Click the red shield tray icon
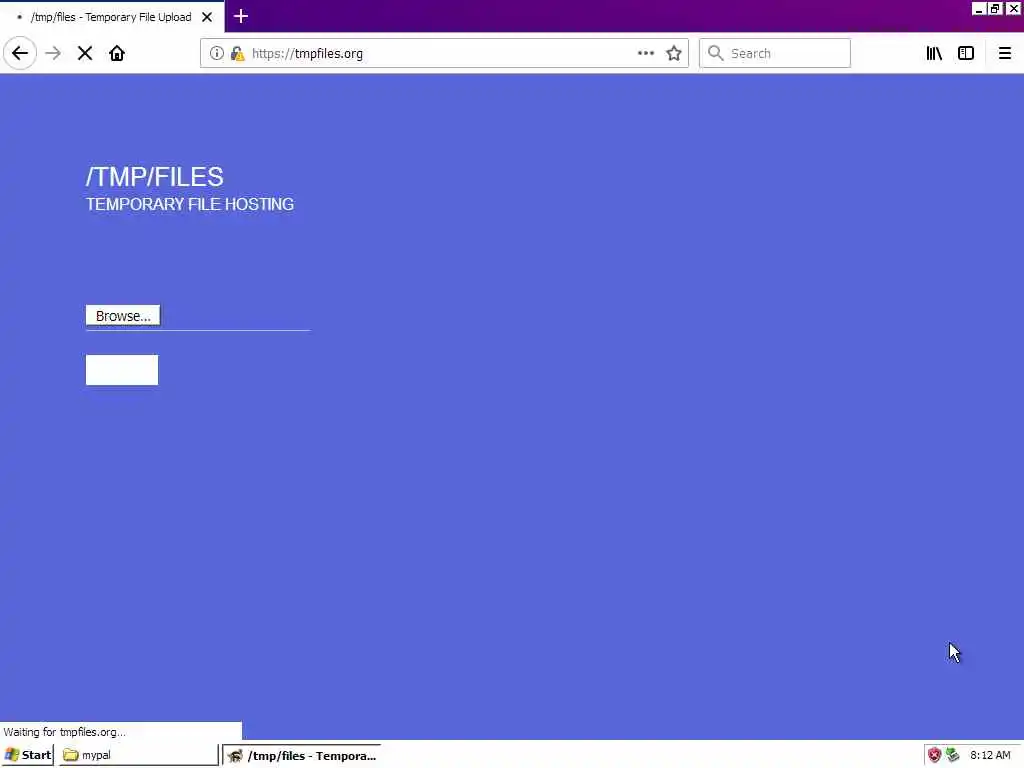 point(935,755)
